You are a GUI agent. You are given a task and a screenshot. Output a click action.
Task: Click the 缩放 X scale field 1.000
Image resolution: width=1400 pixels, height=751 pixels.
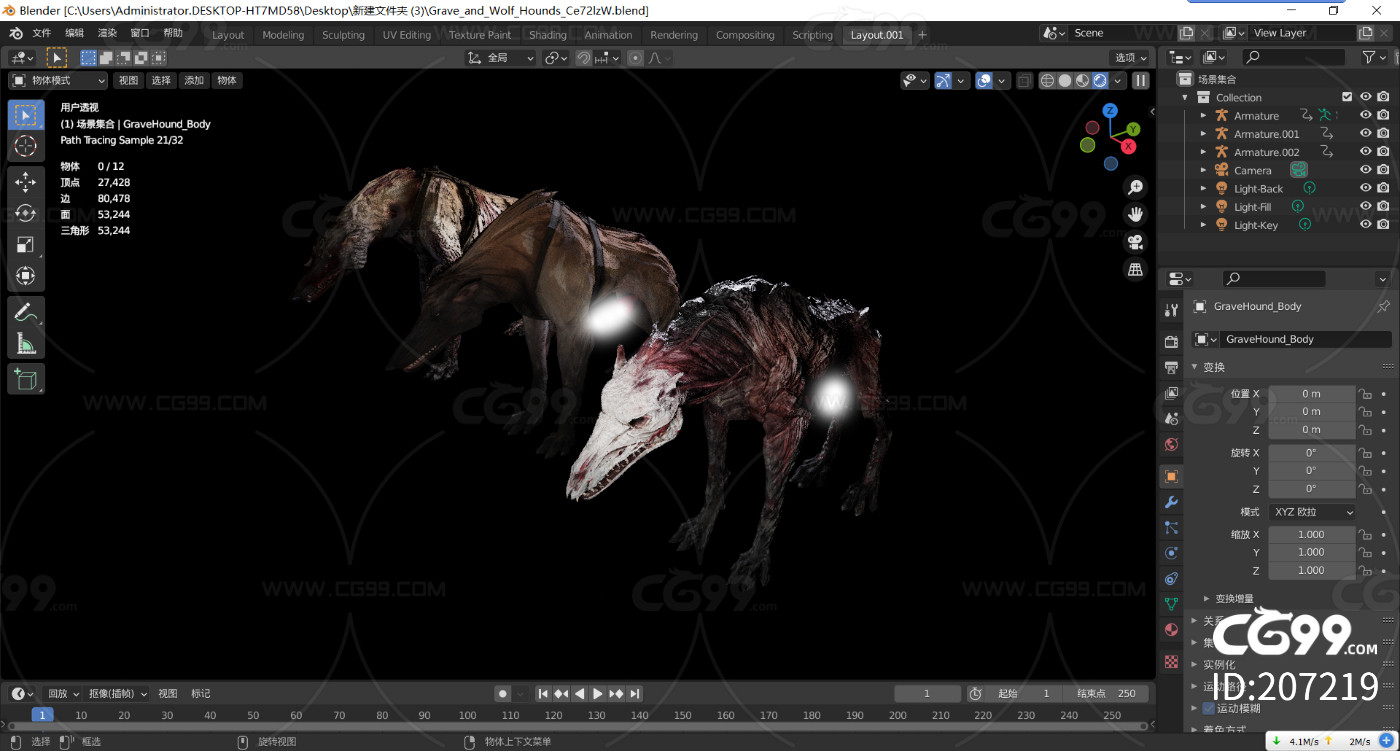tap(1312, 534)
